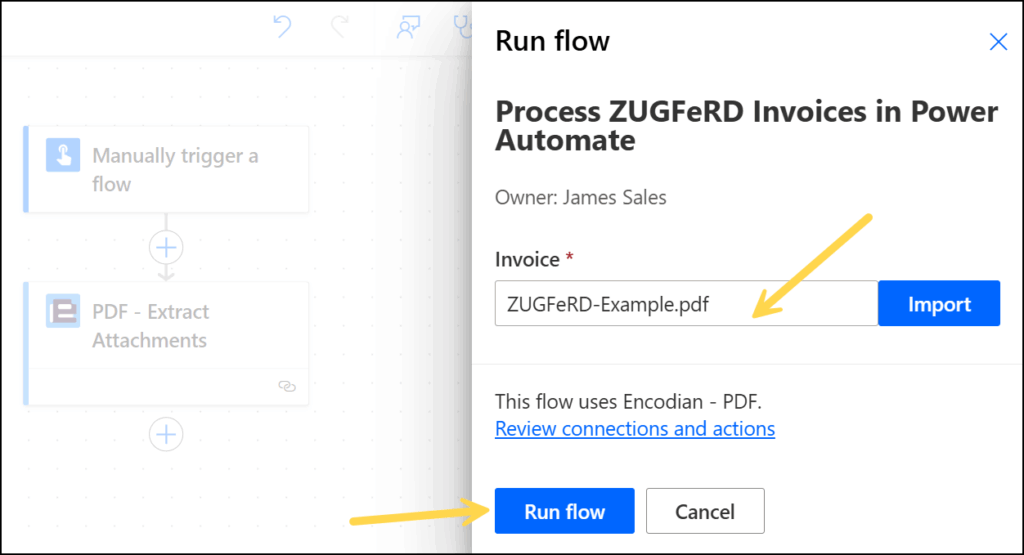Click the PDF Extract Attachments Encodian icon

click(x=63, y=311)
